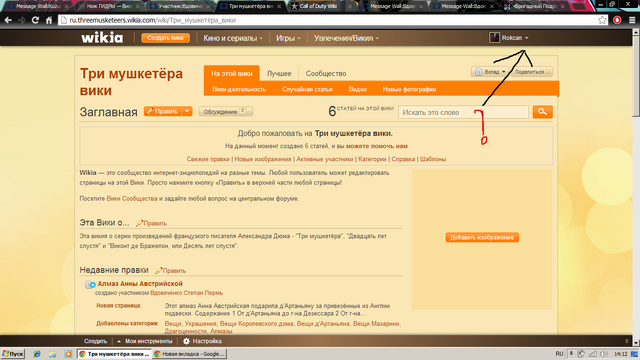Click the orange Править page button
Image resolution: width=640 pixels, height=360 pixels.
point(163,111)
